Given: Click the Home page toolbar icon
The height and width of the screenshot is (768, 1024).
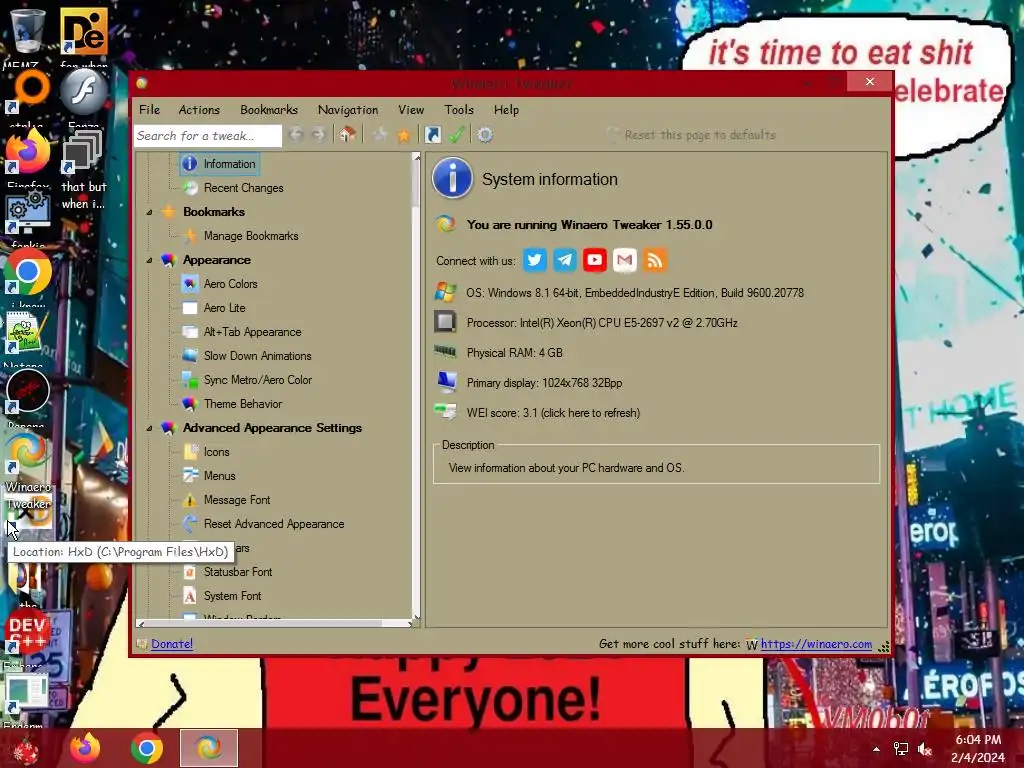Looking at the screenshot, I should [x=347, y=135].
